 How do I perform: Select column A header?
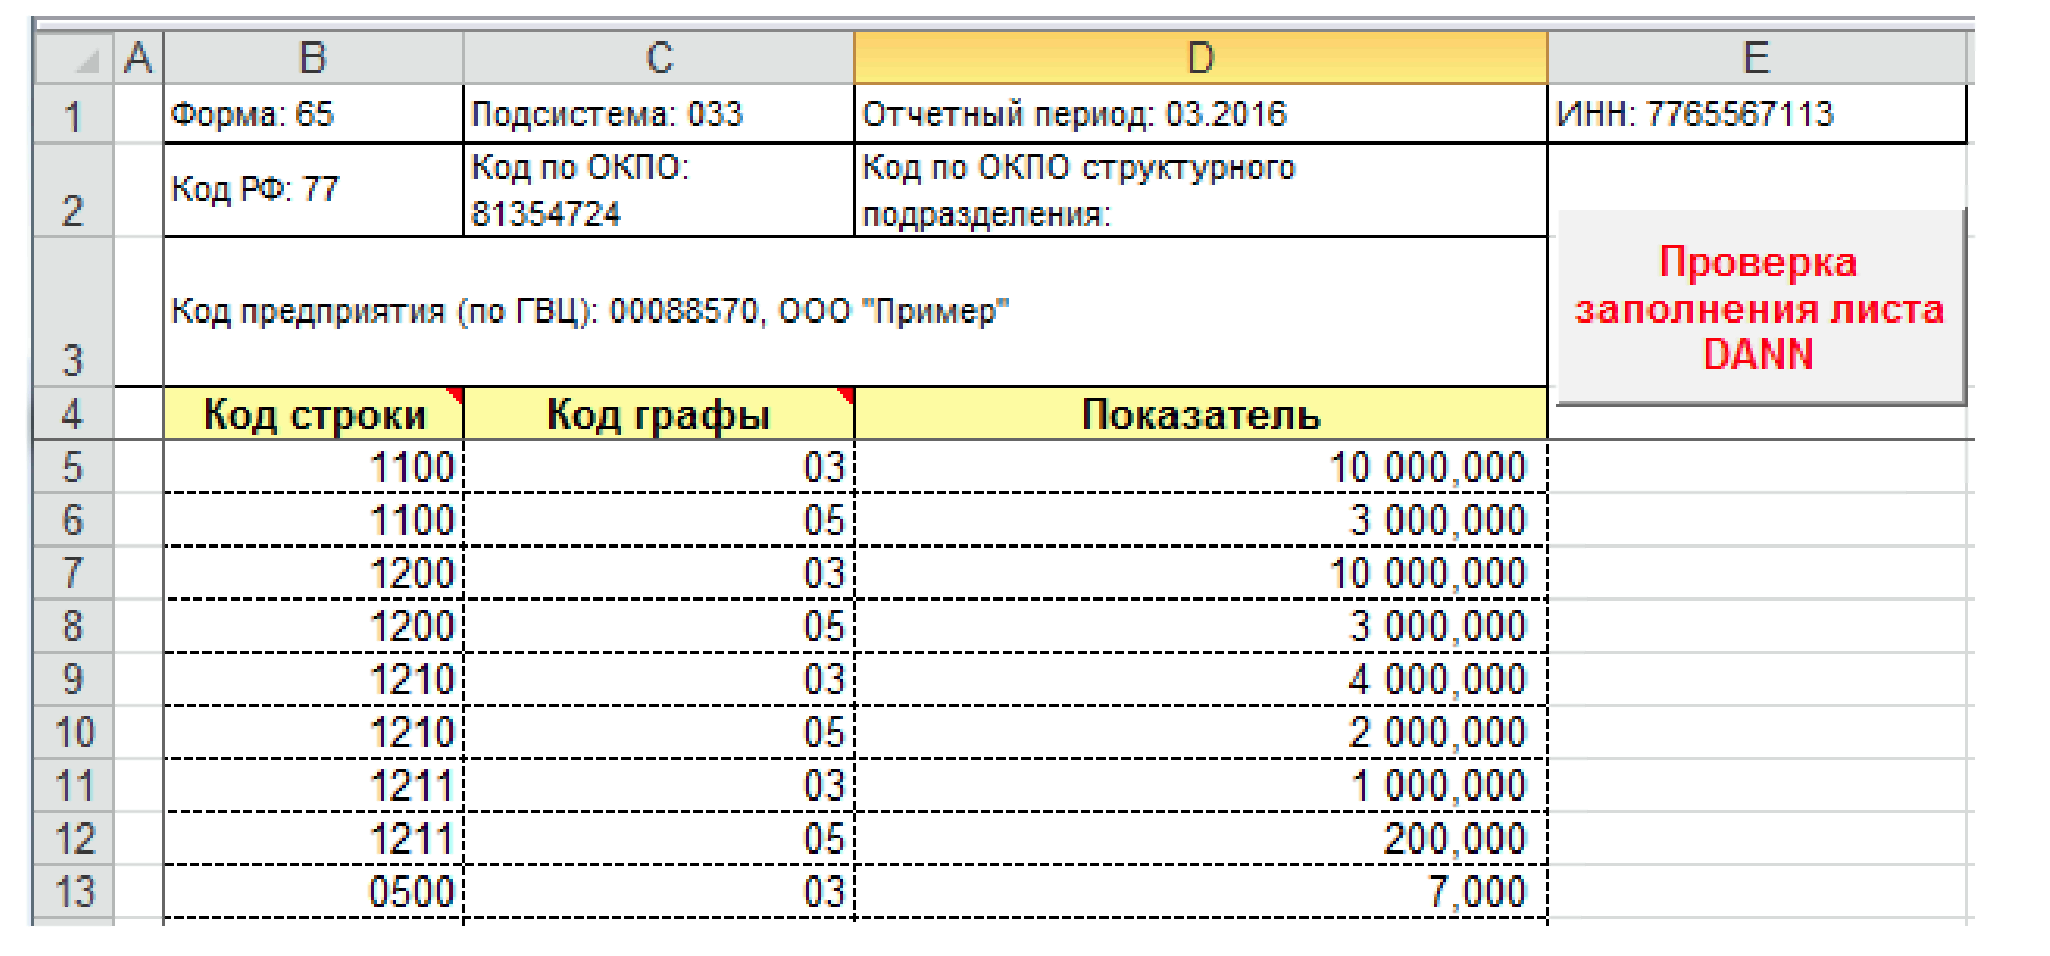point(139,59)
